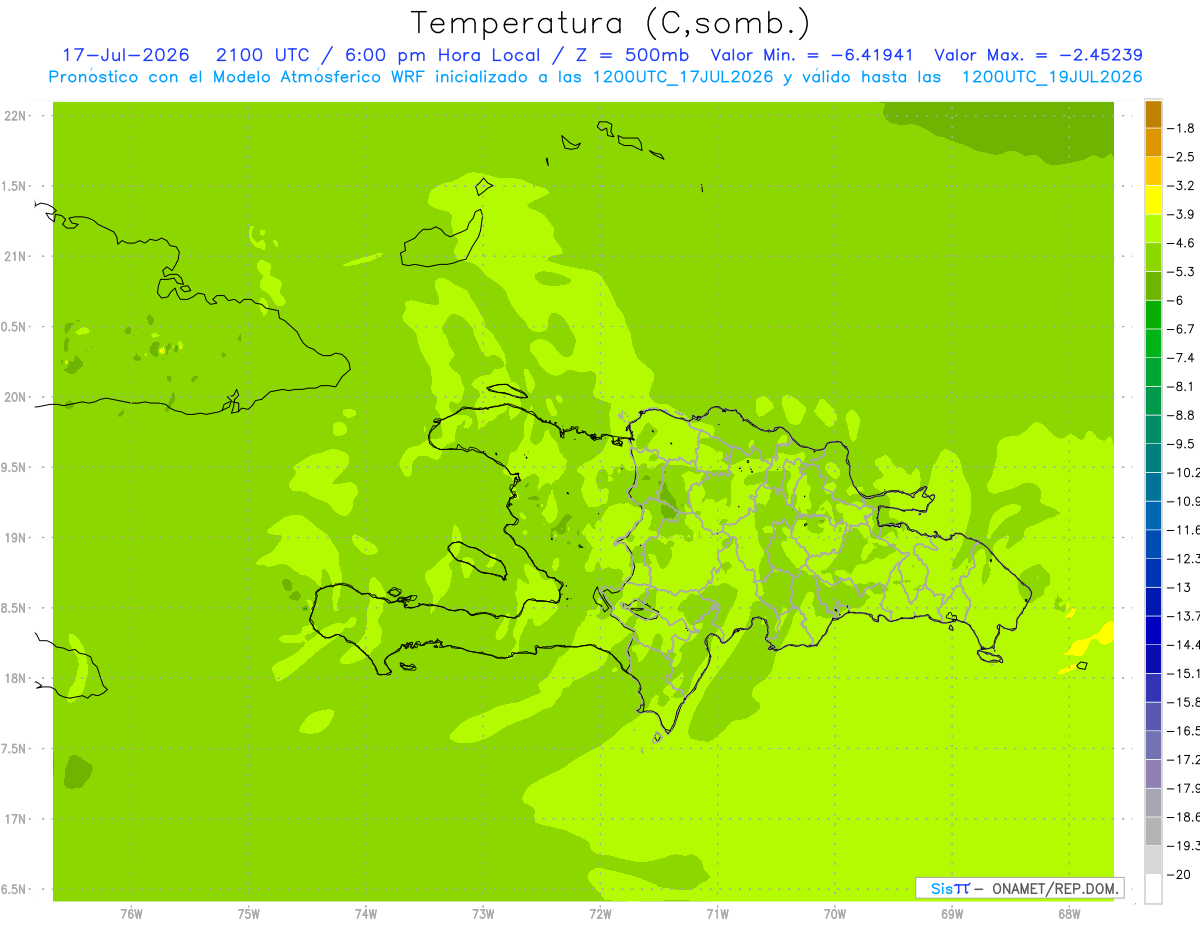Screen dimensions: 1200x927
Task: Click the 'Temperatura (C,somb.)' chart title
Action: [611, 23]
